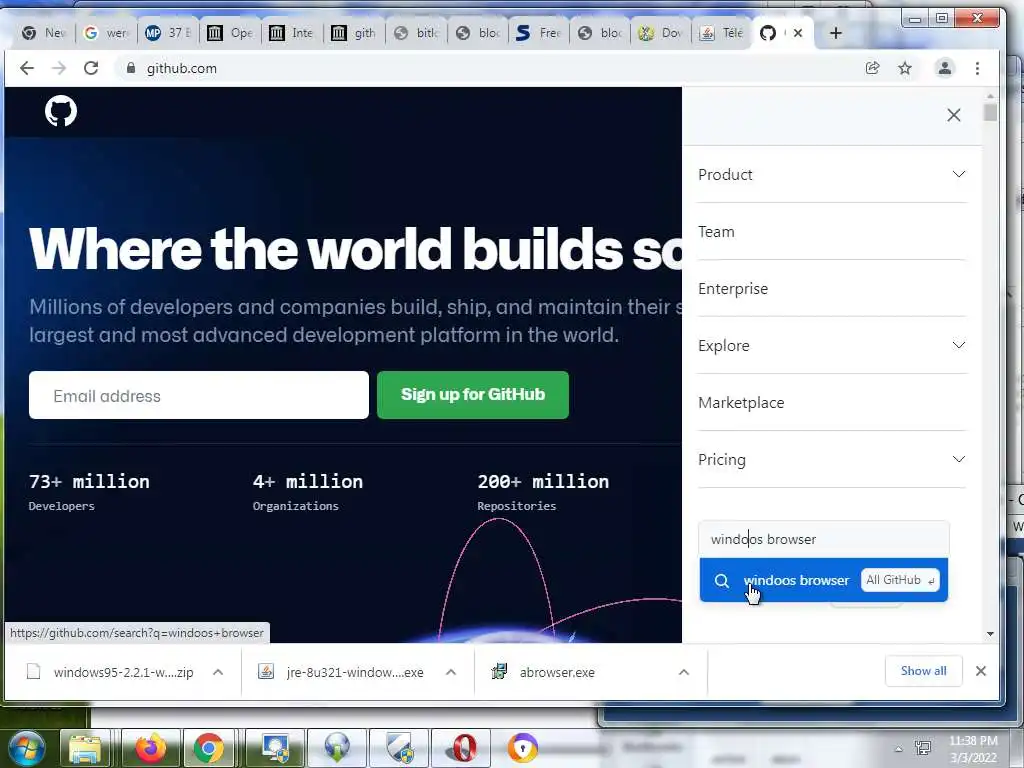The height and width of the screenshot is (768, 1024).
Task: Open Windows Explorer from the taskbar
Action: [85, 748]
